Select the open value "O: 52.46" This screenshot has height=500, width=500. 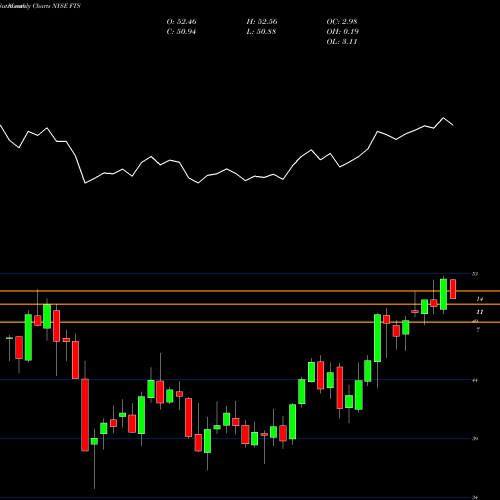(181, 22)
